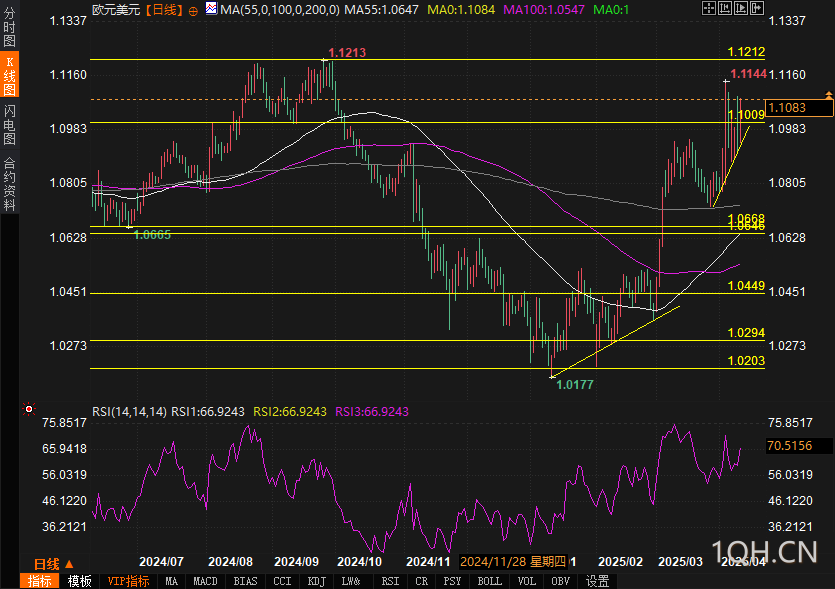This screenshot has width=835, height=589.
Task: Click the red sun icon near RSI
Action: (x=29, y=409)
